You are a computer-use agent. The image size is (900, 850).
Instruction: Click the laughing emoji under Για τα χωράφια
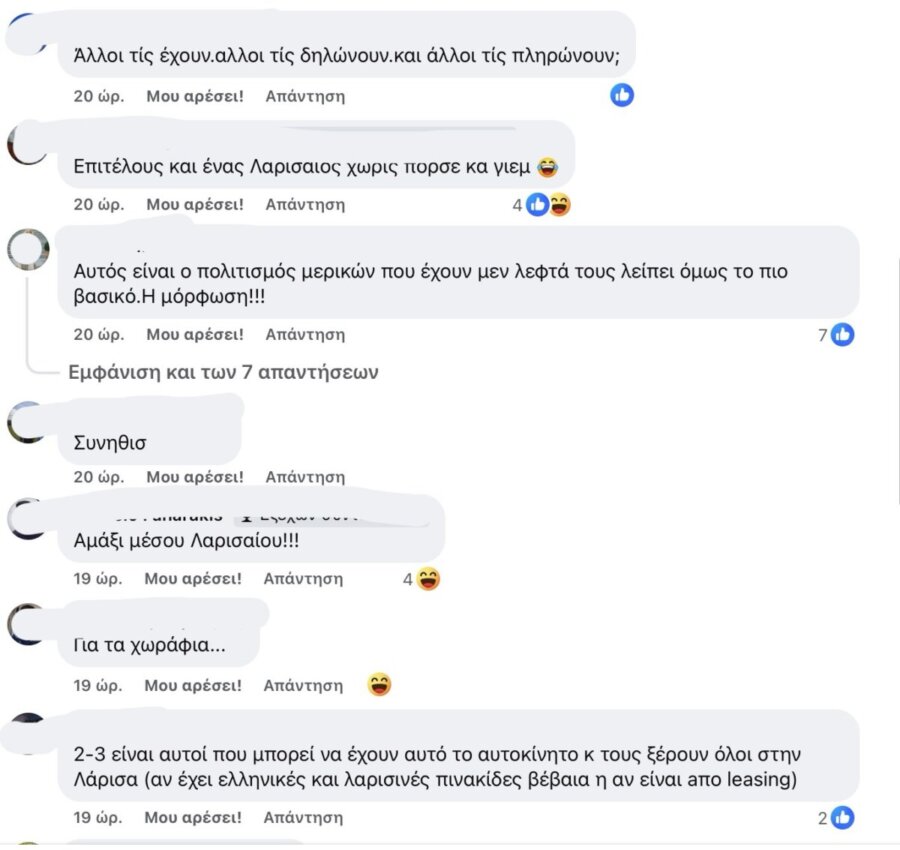point(379,684)
